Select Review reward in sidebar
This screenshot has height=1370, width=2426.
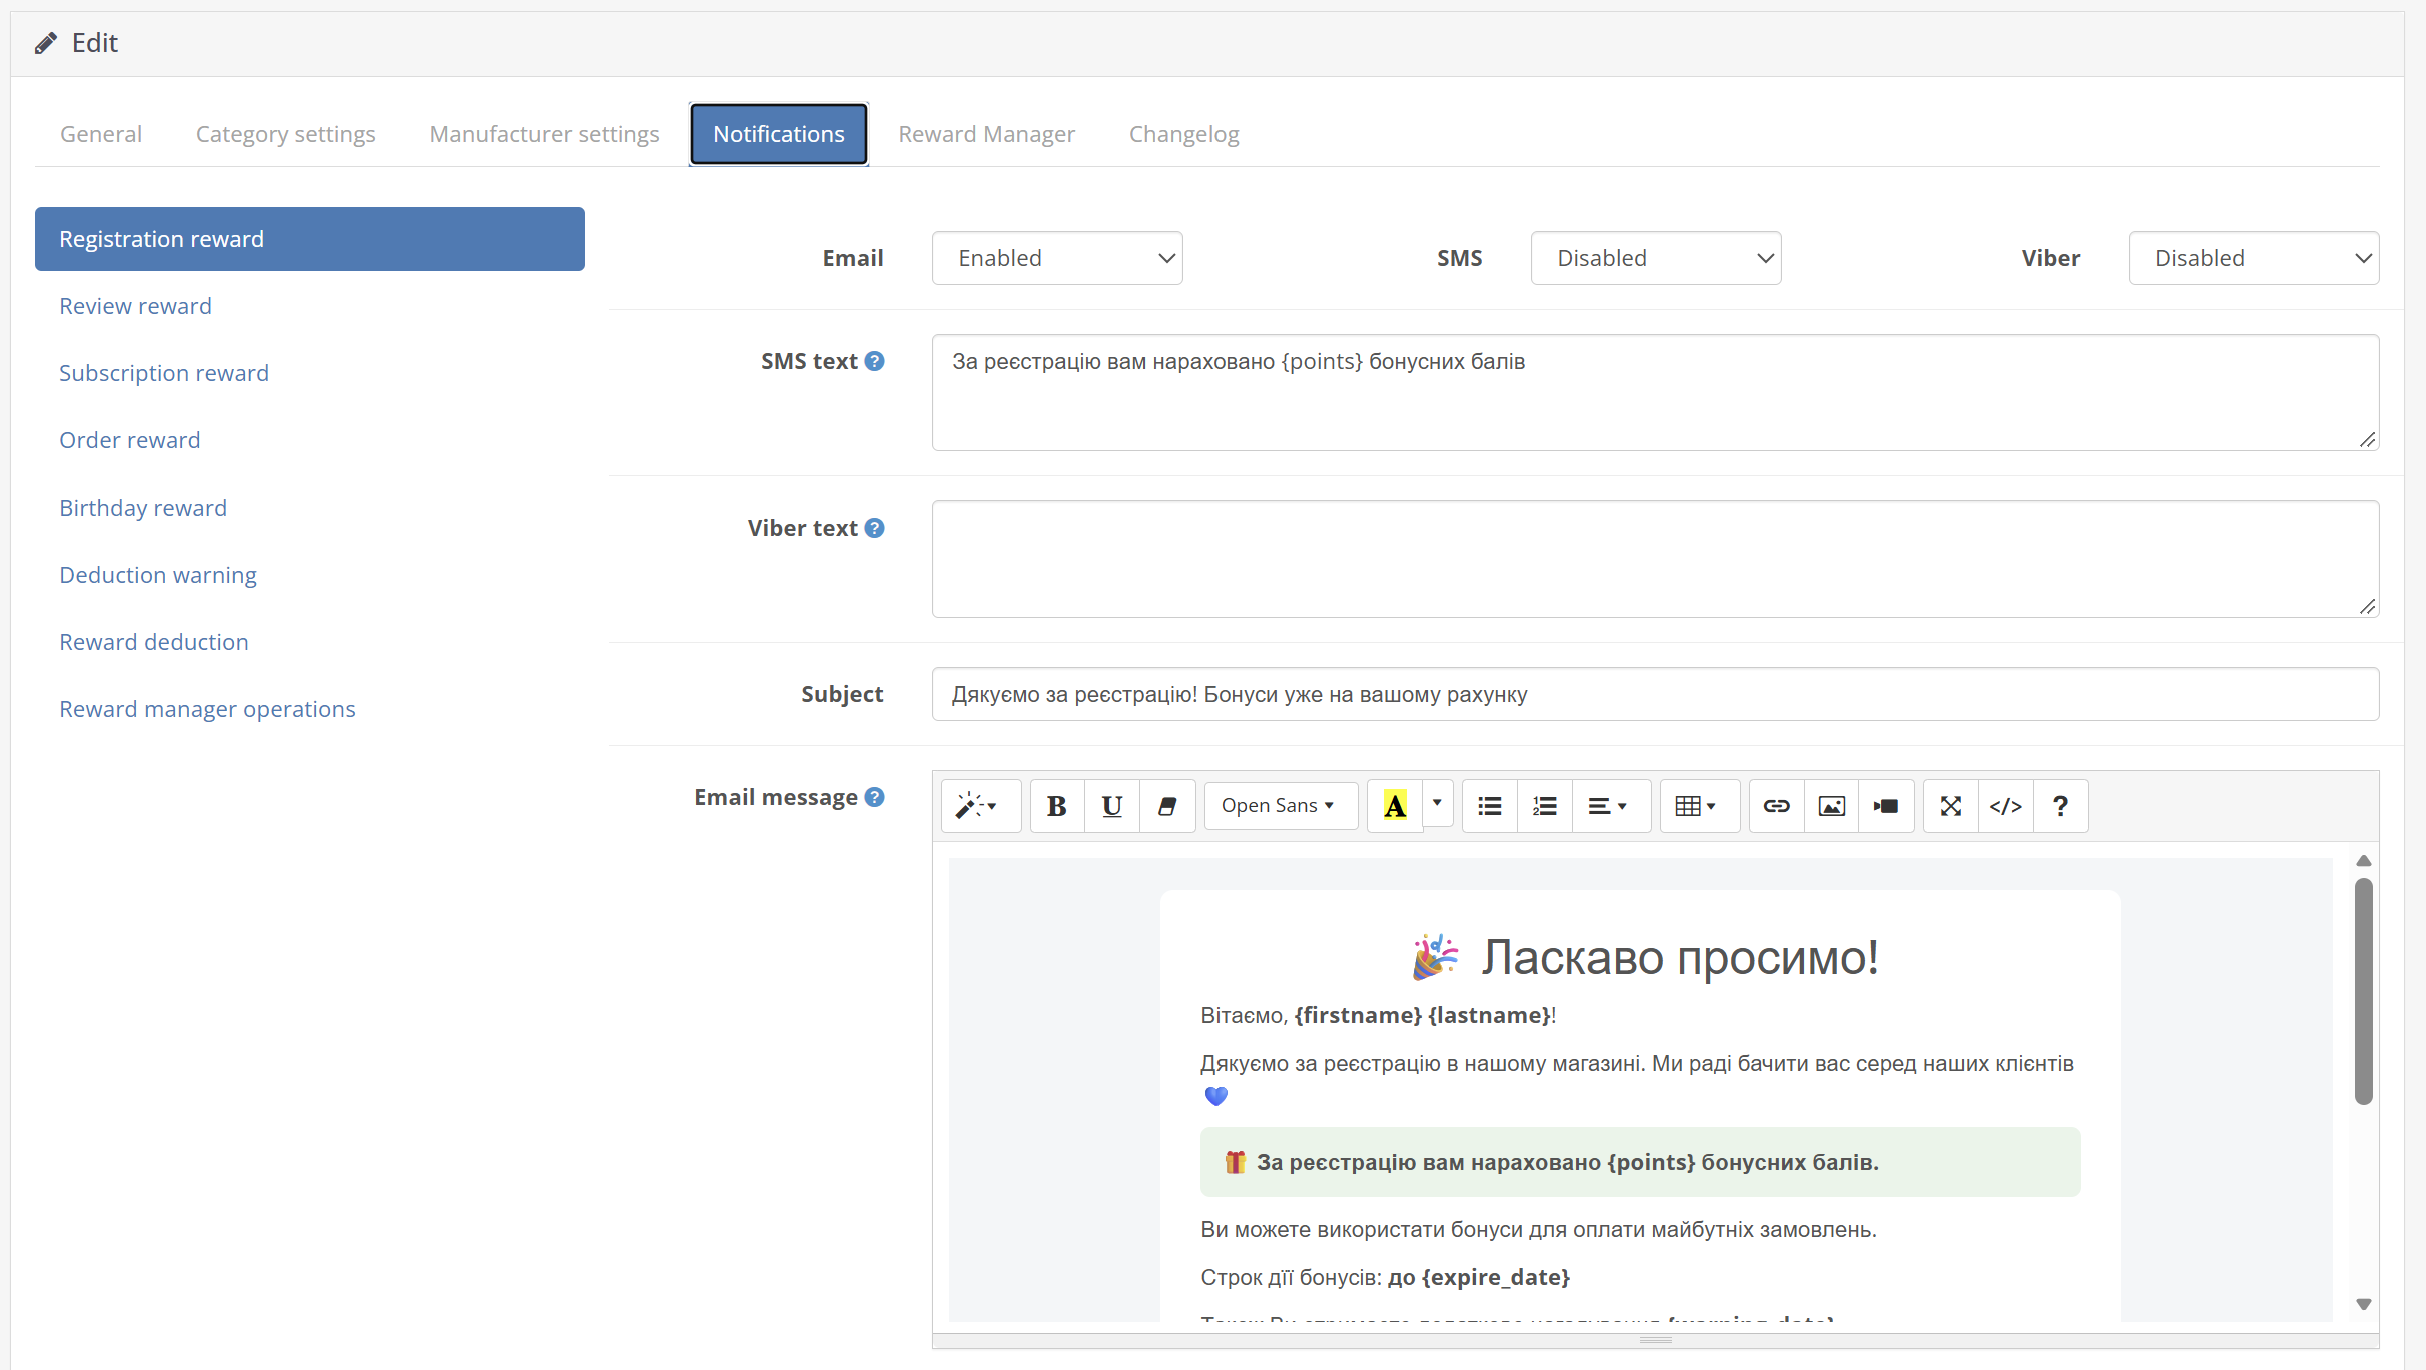pyautogui.click(x=310, y=306)
